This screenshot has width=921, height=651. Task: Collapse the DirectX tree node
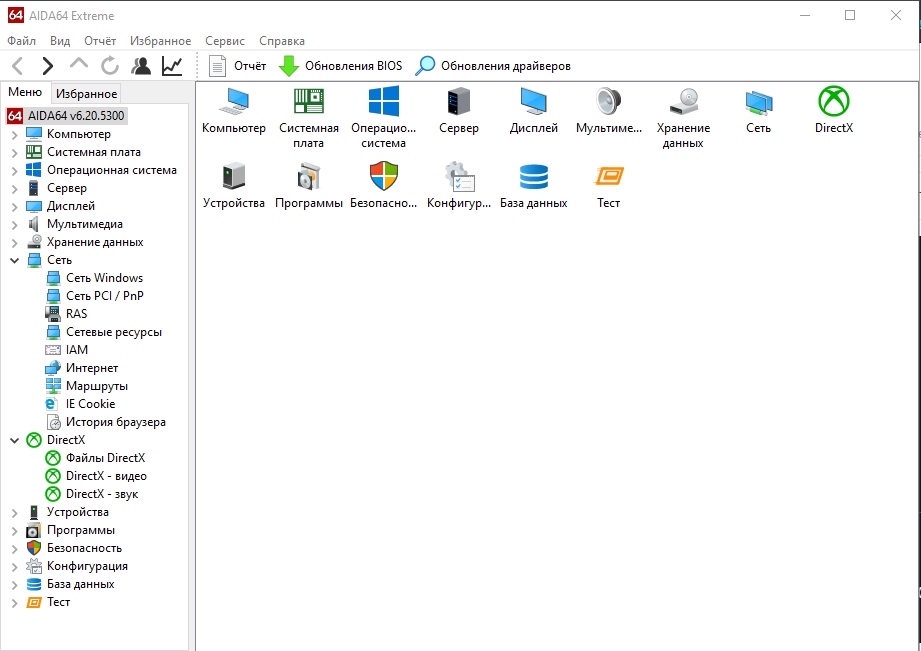15,440
